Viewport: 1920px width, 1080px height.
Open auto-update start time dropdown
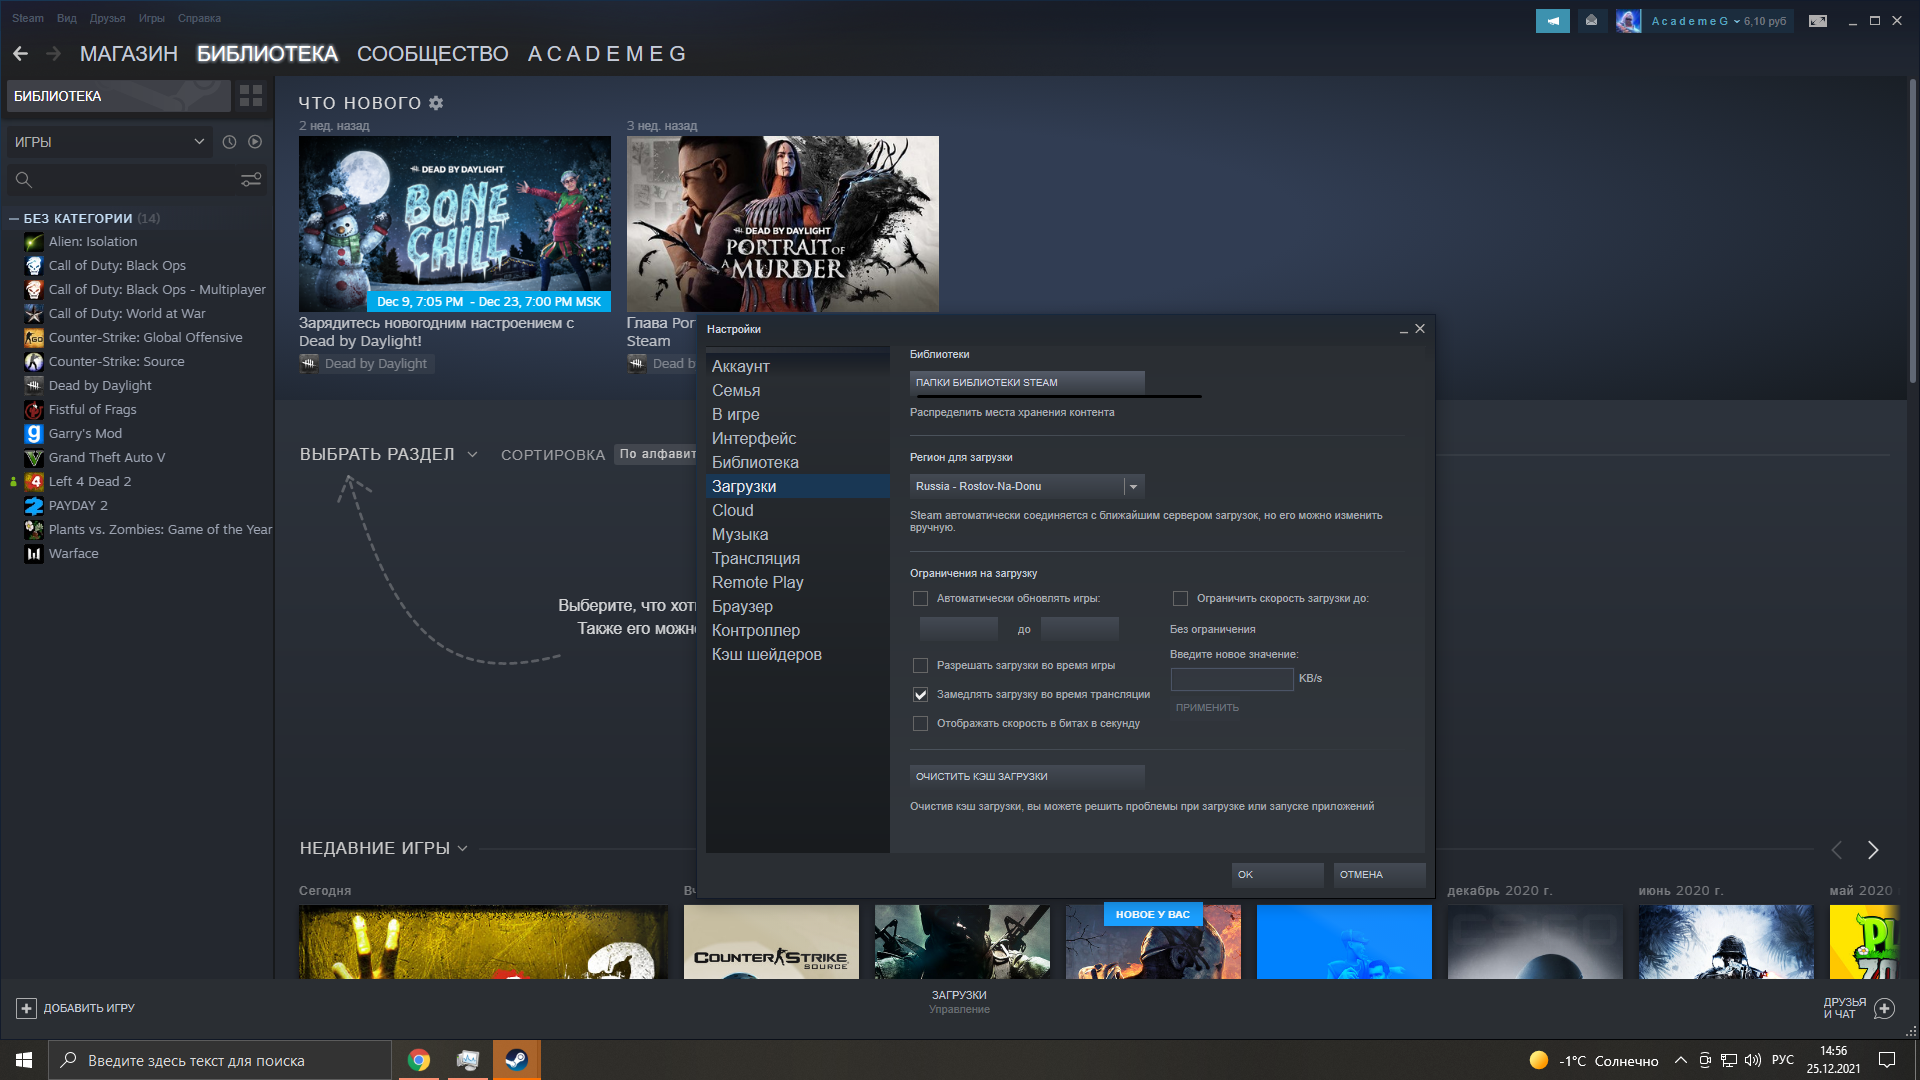(959, 629)
